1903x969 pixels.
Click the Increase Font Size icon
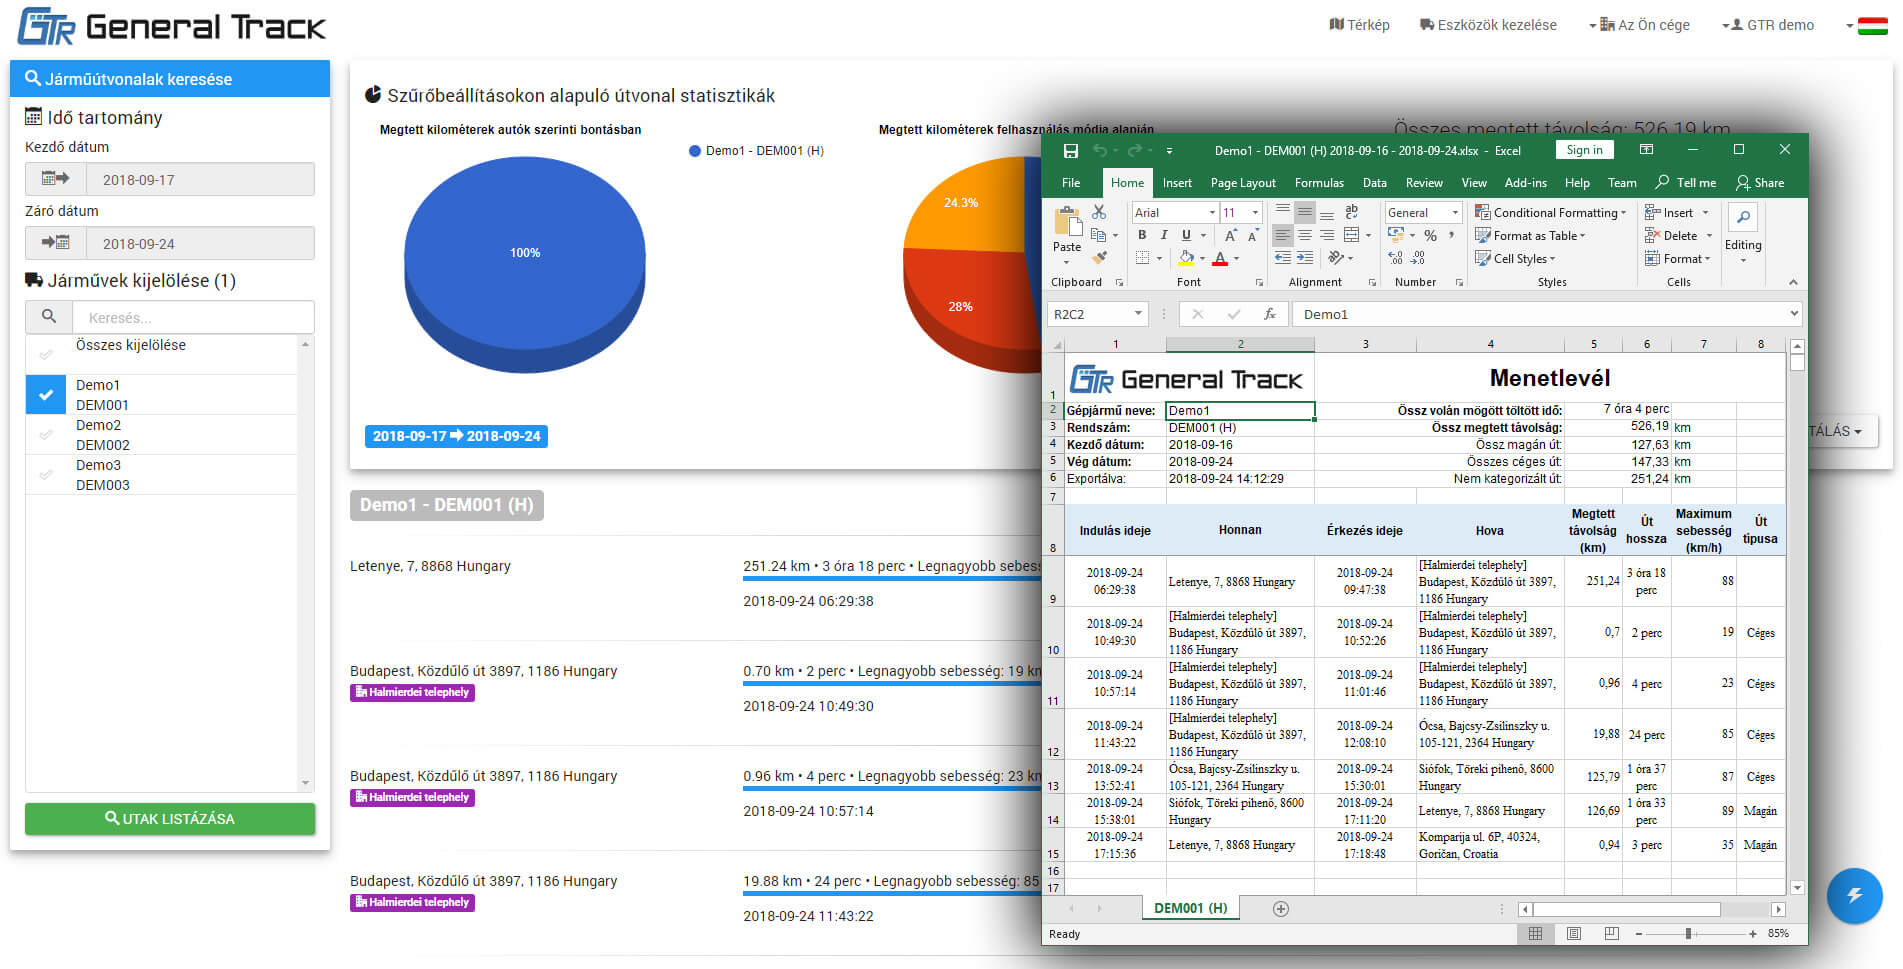(x=1231, y=236)
